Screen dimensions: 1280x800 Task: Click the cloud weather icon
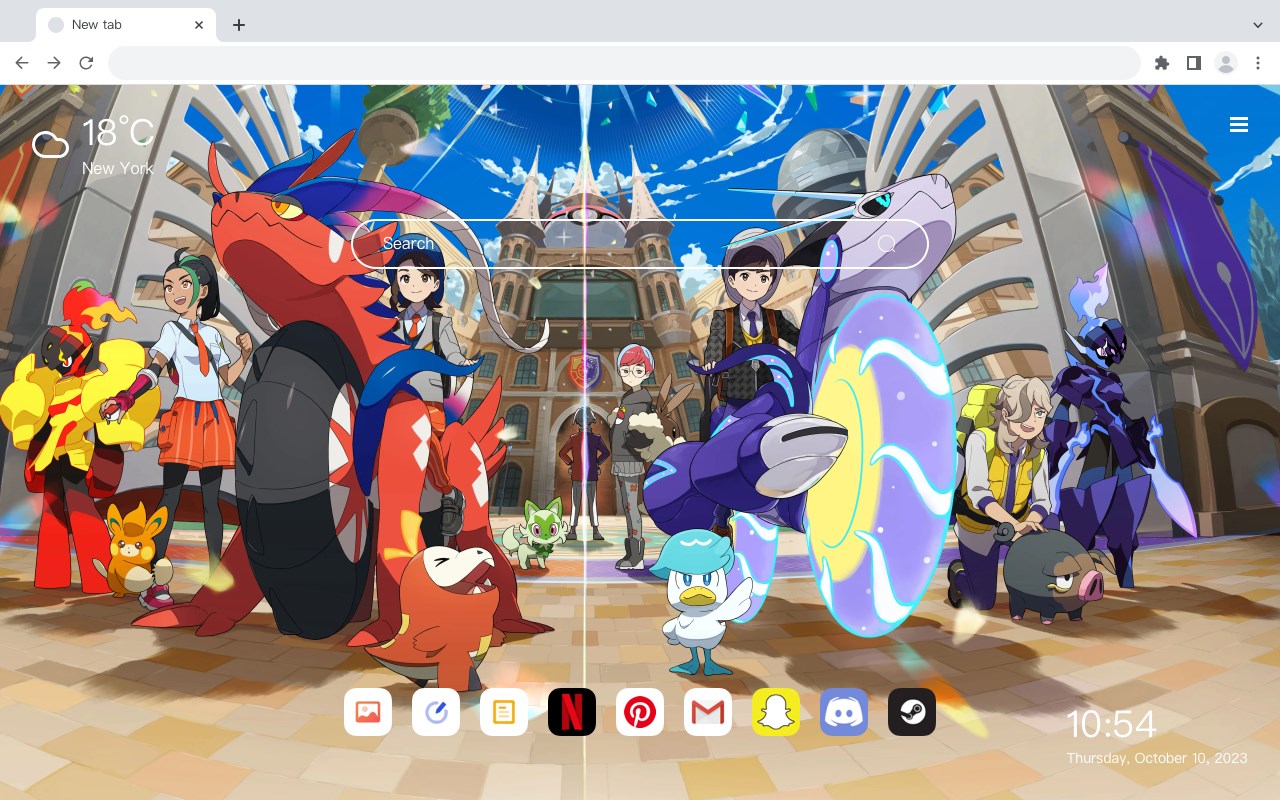(x=50, y=146)
